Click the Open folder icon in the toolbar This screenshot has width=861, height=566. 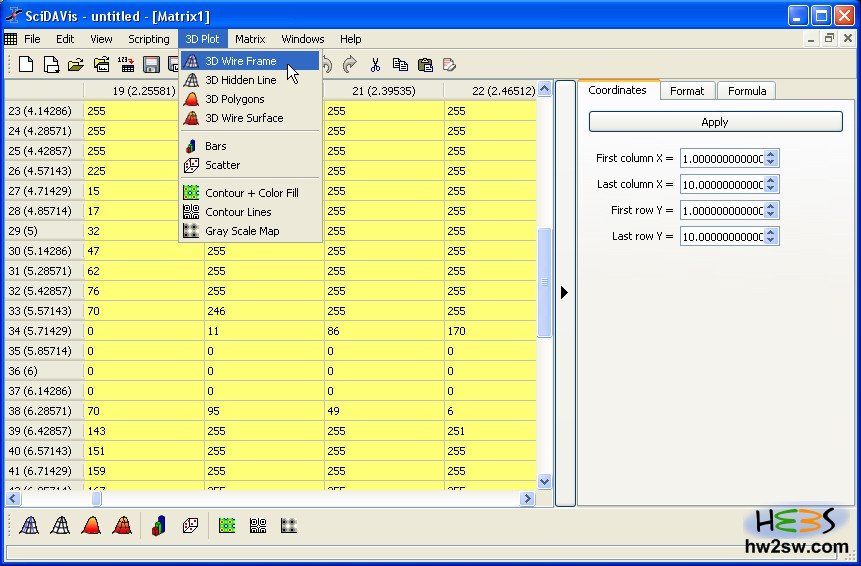(76, 65)
